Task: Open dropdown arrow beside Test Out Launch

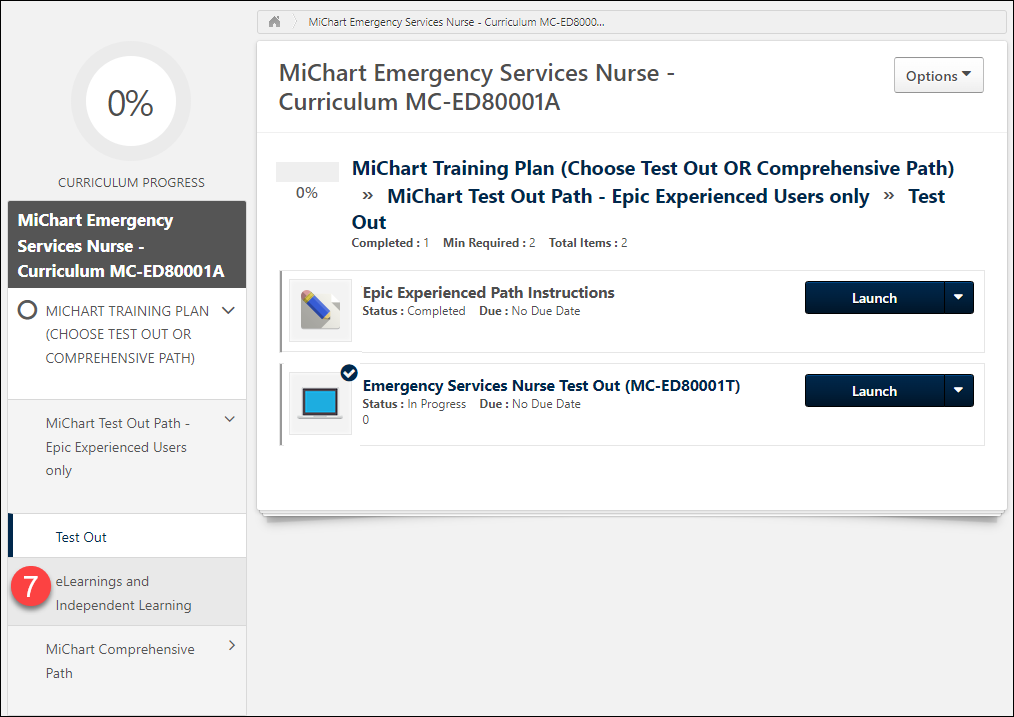Action: (x=959, y=391)
